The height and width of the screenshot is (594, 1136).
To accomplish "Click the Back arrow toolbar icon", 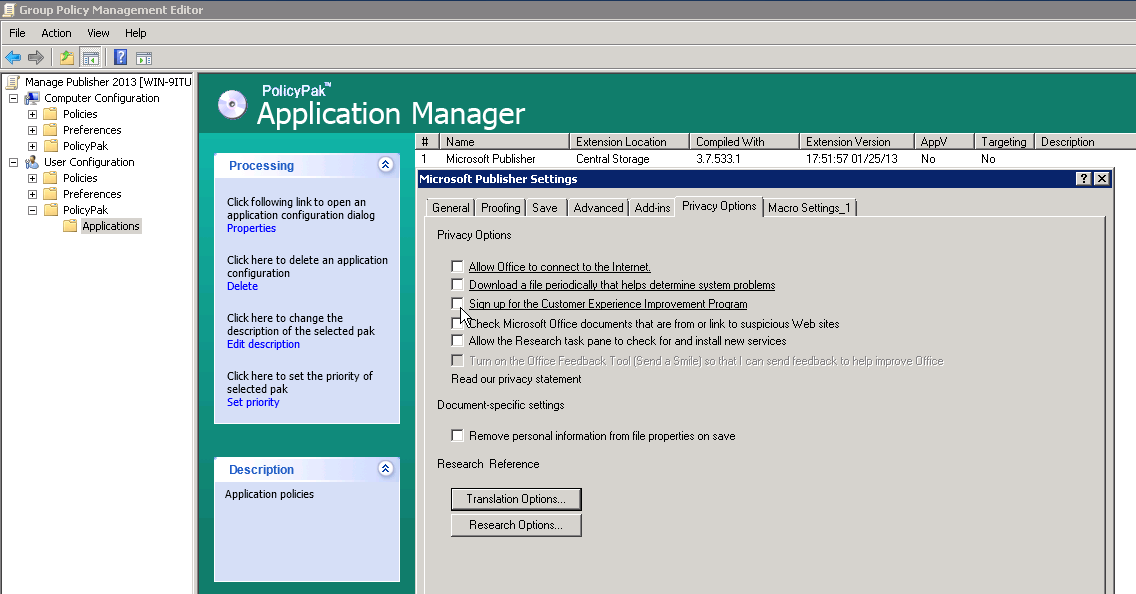I will [13, 57].
